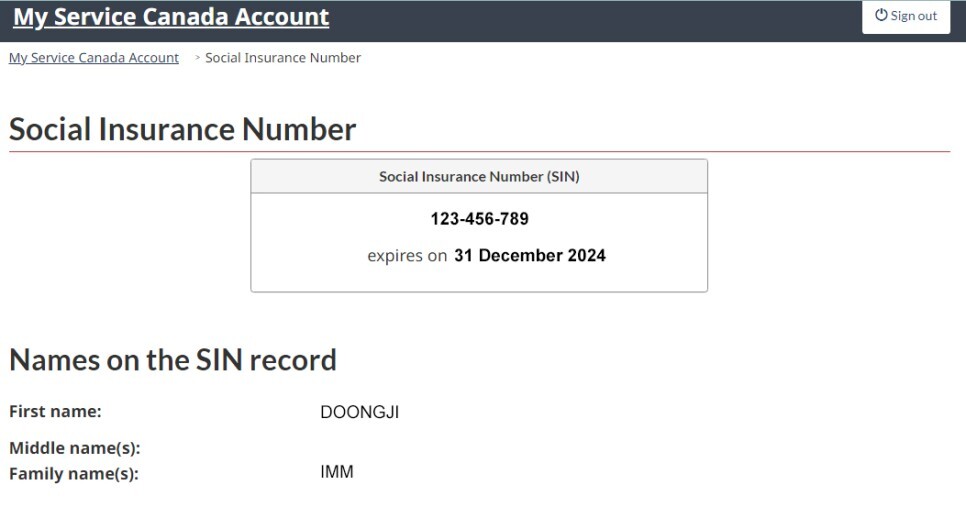Click the Social Insurance Number page heading
The width and height of the screenshot is (966, 507).
(182, 129)
